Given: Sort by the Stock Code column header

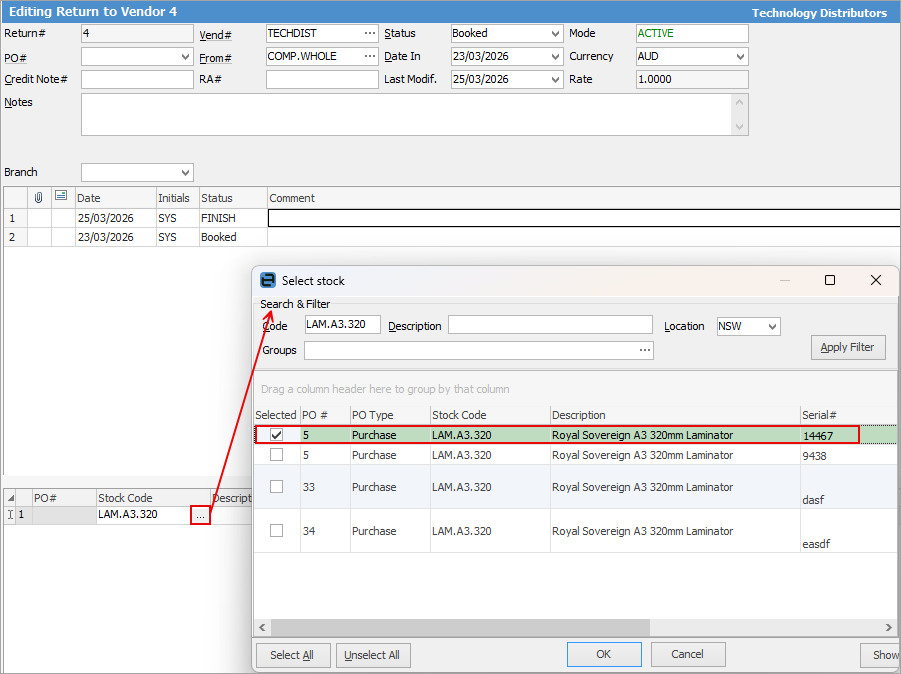Looking at the screenshot, I should tap(489, 415).
